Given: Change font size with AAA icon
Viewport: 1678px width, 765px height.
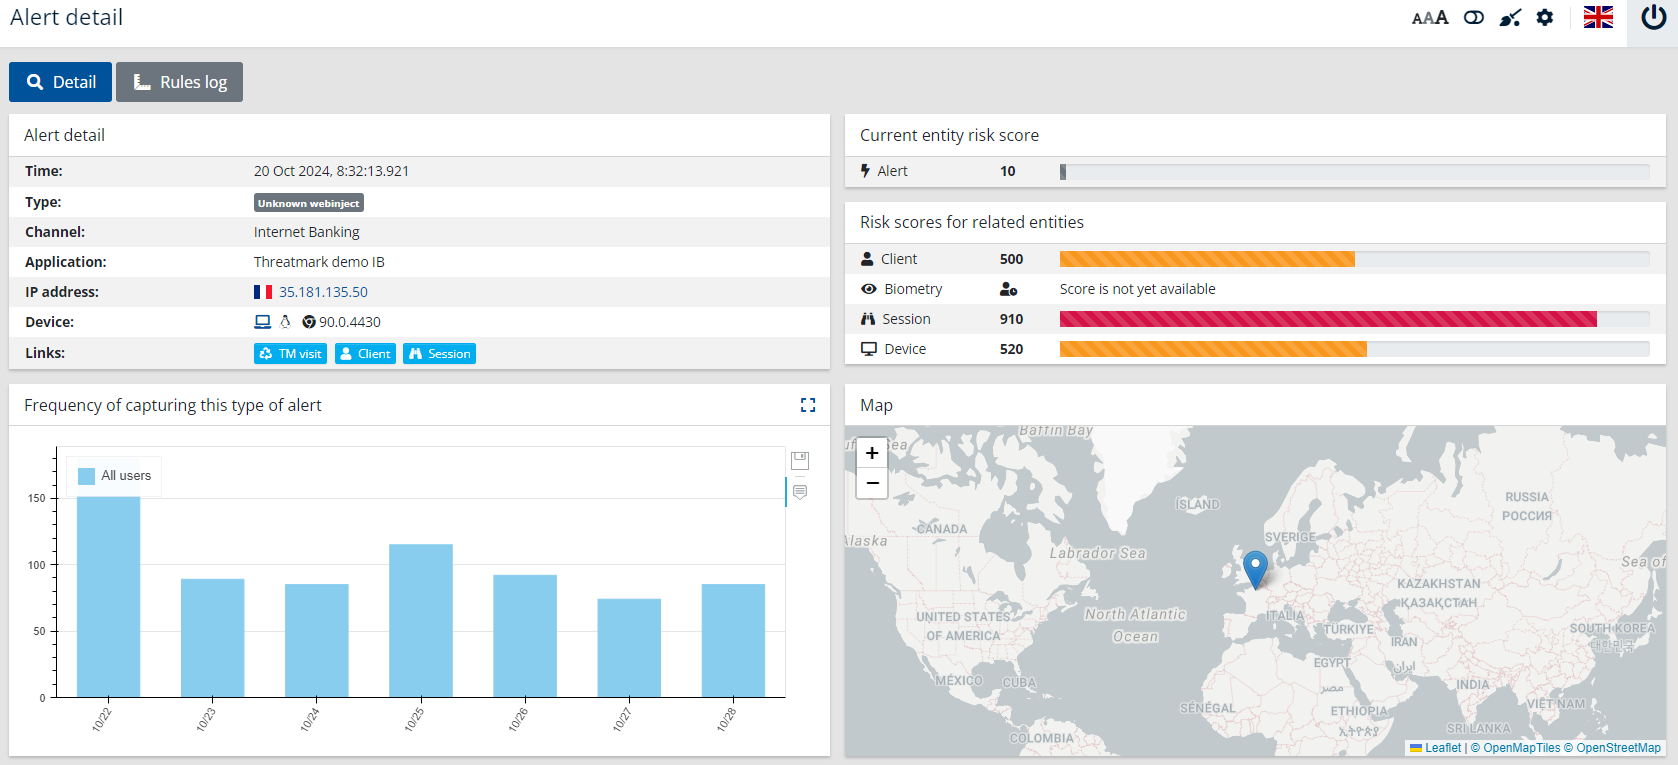Looking at the screenshot, I should click(x=1430, y=17).
